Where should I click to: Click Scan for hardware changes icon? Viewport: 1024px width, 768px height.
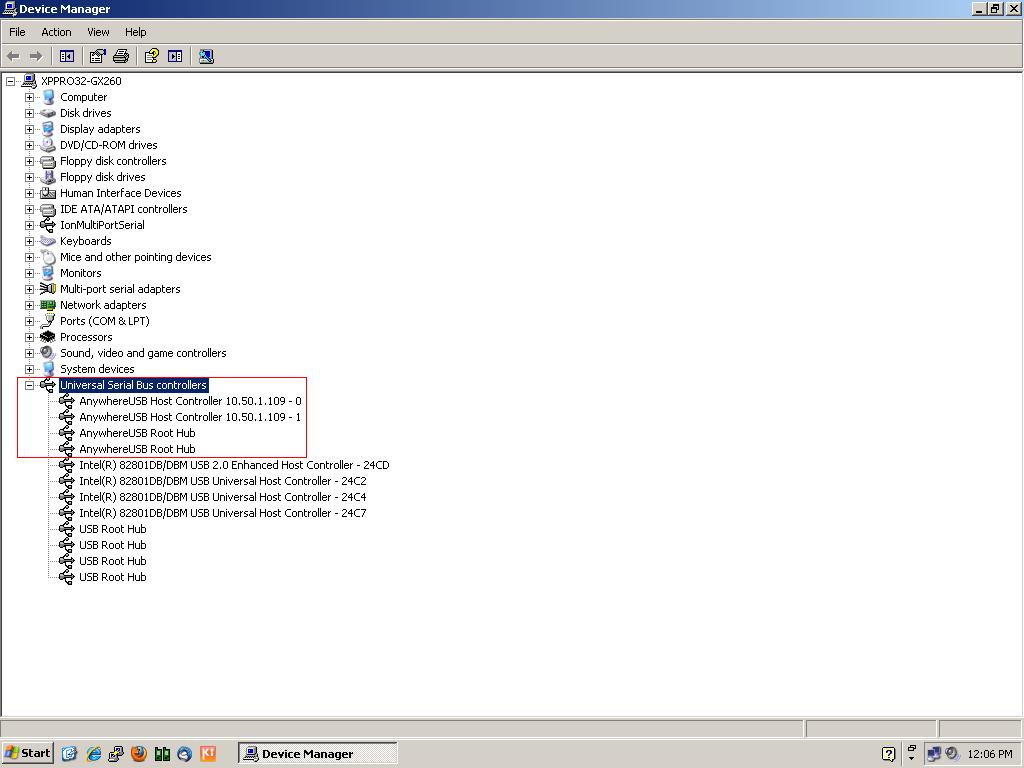[x=206, y=57]
